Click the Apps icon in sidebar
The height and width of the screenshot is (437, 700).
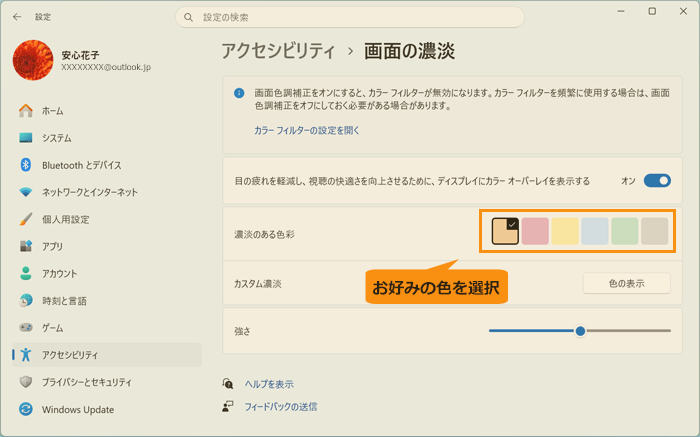[x=26, y=246]
